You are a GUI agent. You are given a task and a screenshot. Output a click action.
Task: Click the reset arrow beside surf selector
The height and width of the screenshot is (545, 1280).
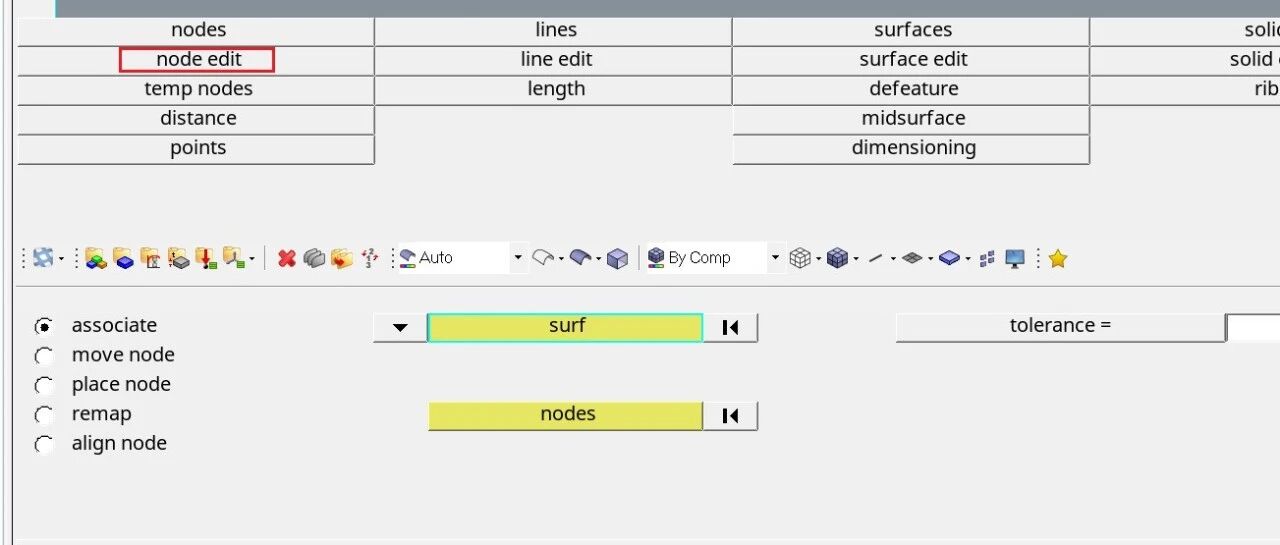(730, 327)
